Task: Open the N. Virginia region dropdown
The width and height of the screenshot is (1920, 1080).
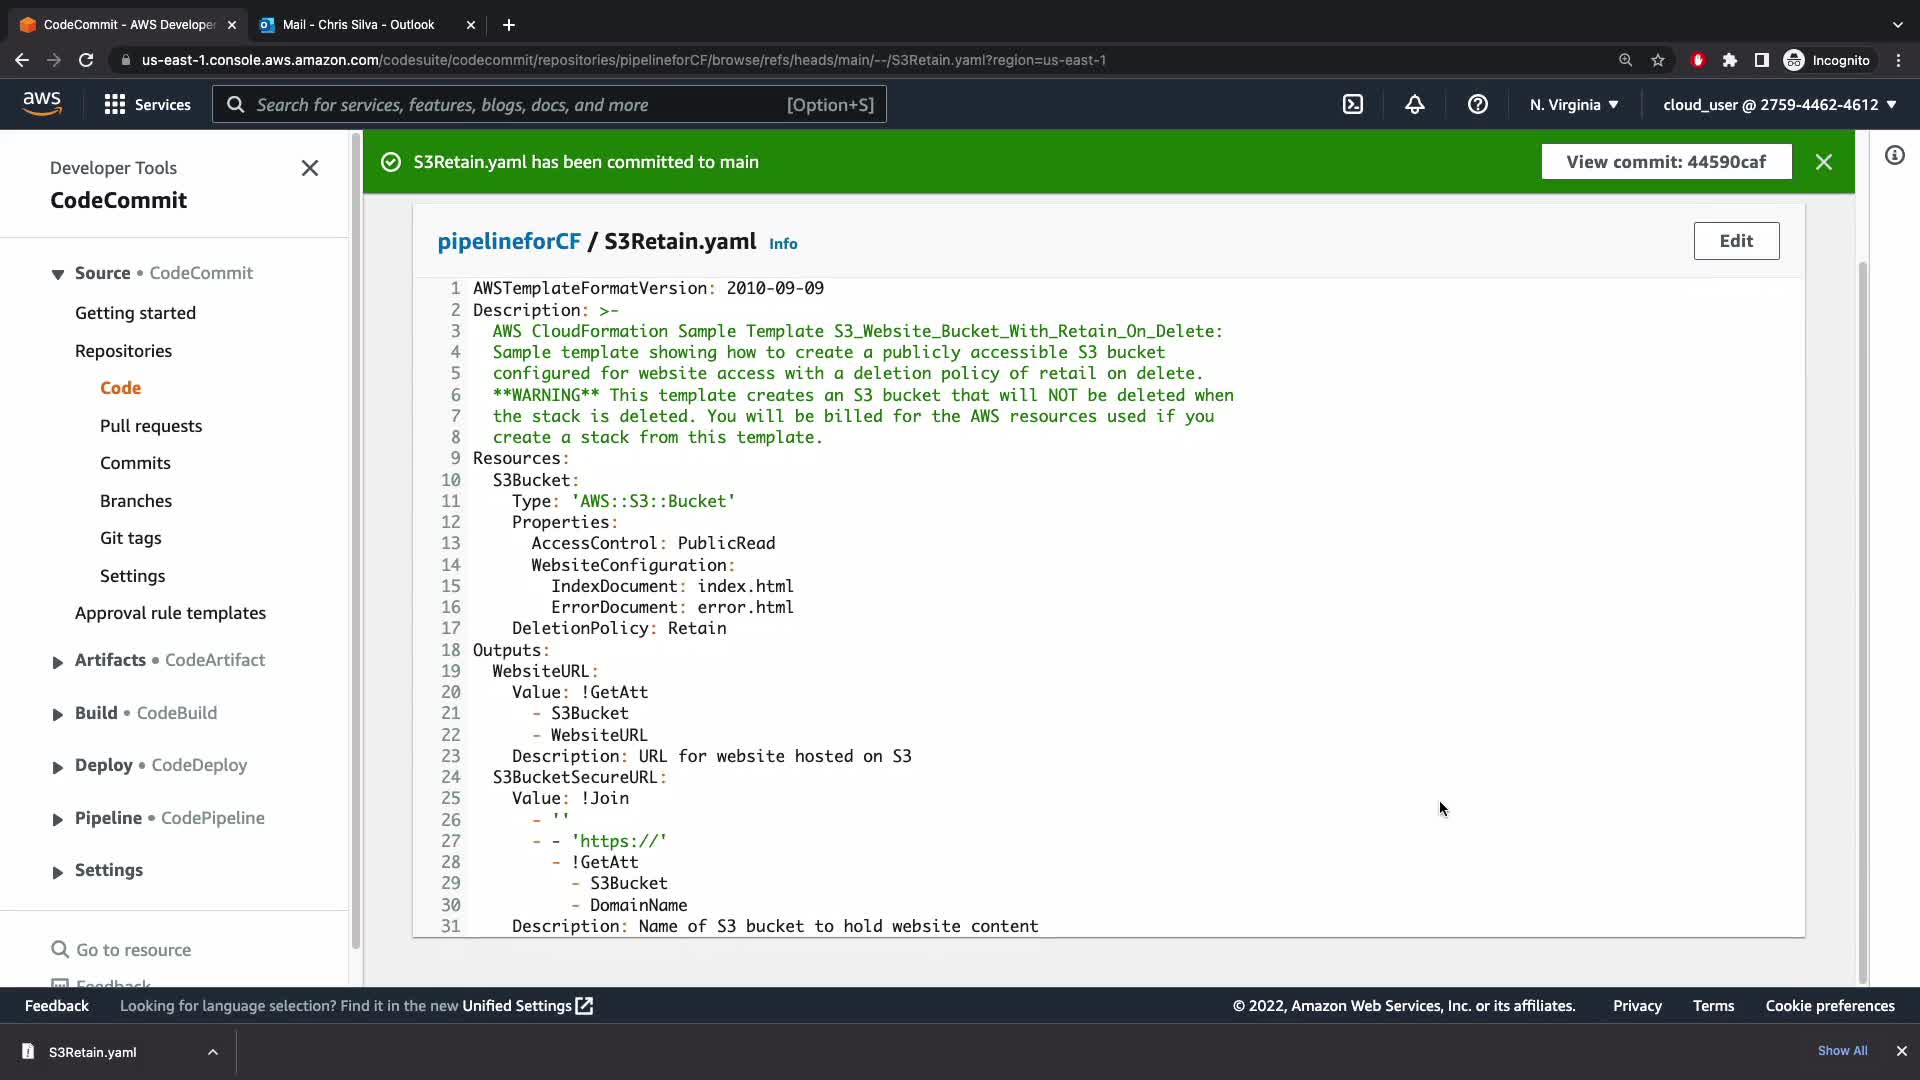Action: pos(1573,104)
